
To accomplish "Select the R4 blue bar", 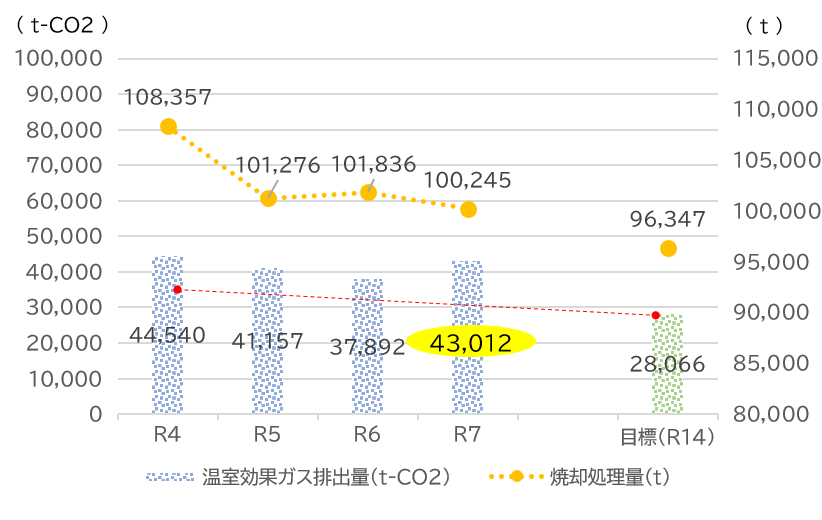I will click(x=168, y=335).
